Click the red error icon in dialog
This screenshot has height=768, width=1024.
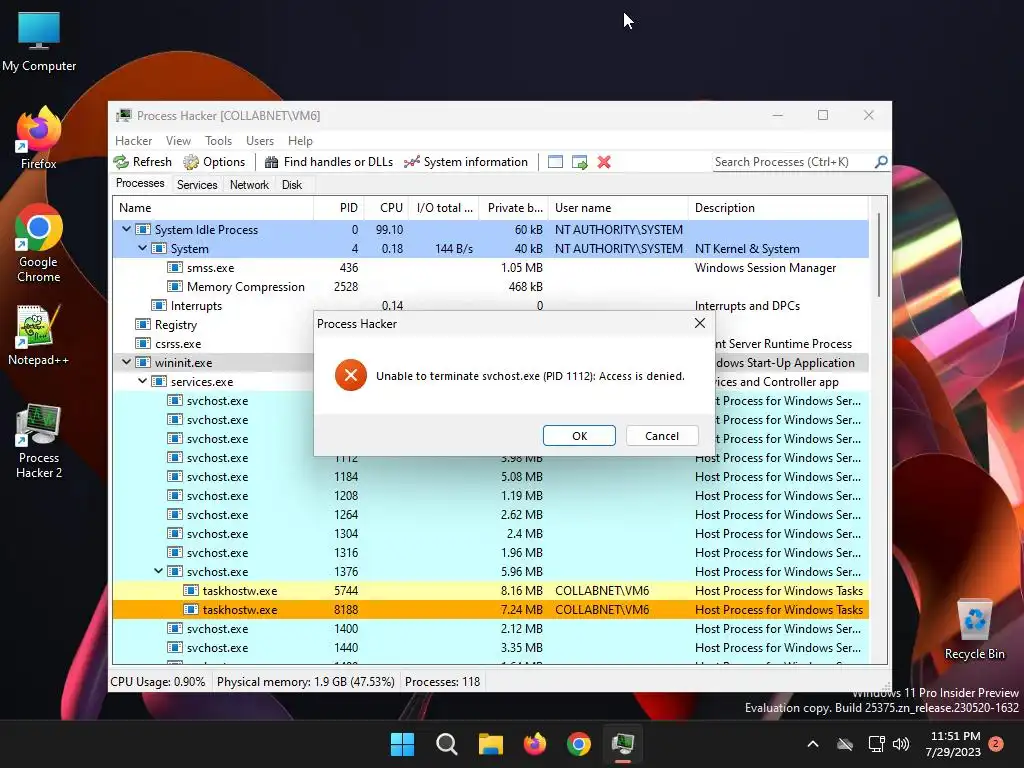coord(351,376)
